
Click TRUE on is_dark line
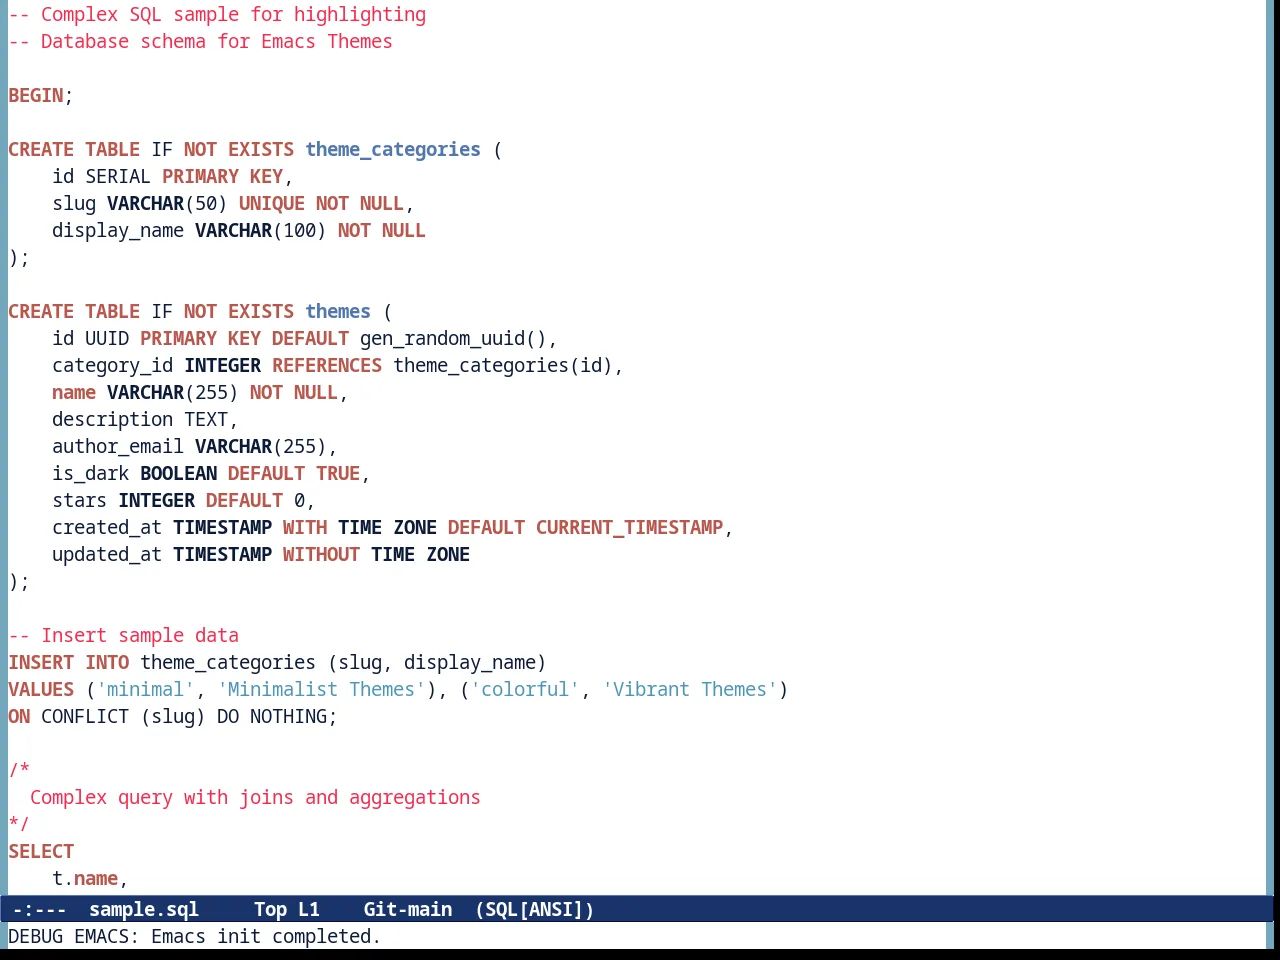tap(338, 473)
